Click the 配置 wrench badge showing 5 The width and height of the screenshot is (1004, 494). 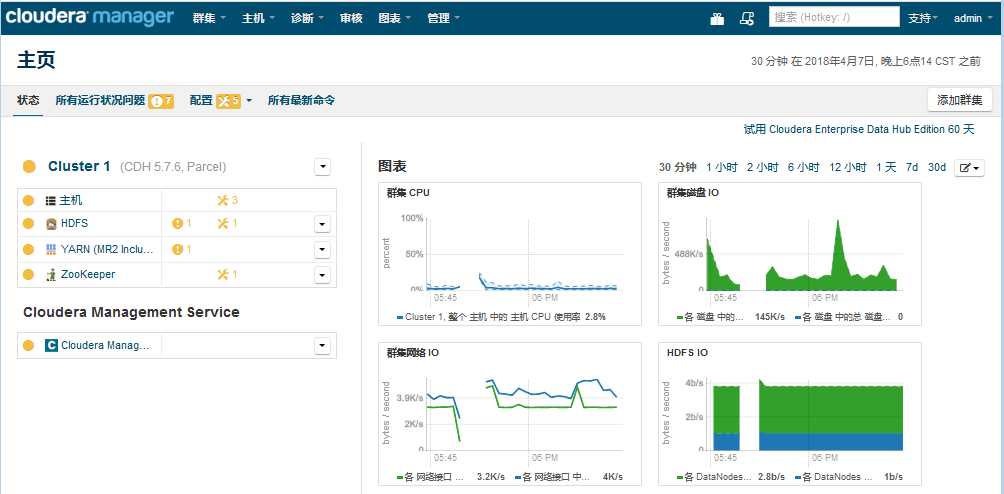click(x=229, y=100)
